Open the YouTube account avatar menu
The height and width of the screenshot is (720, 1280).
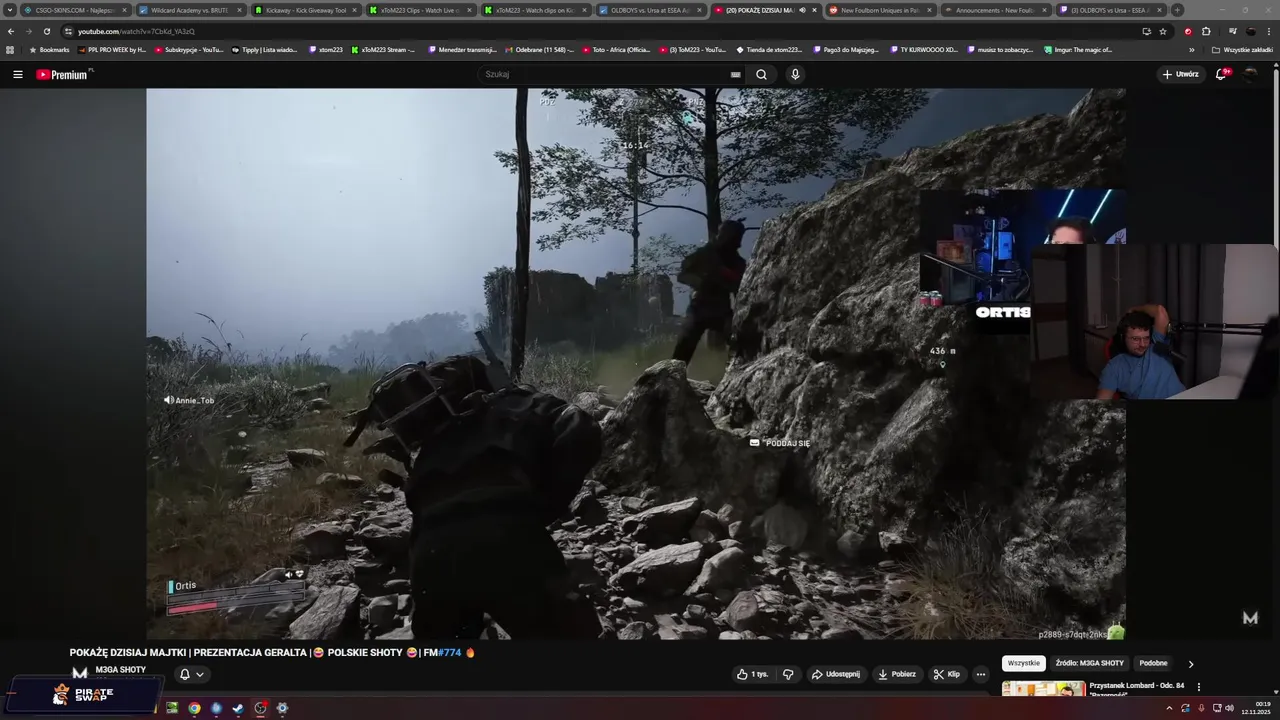1250,74
